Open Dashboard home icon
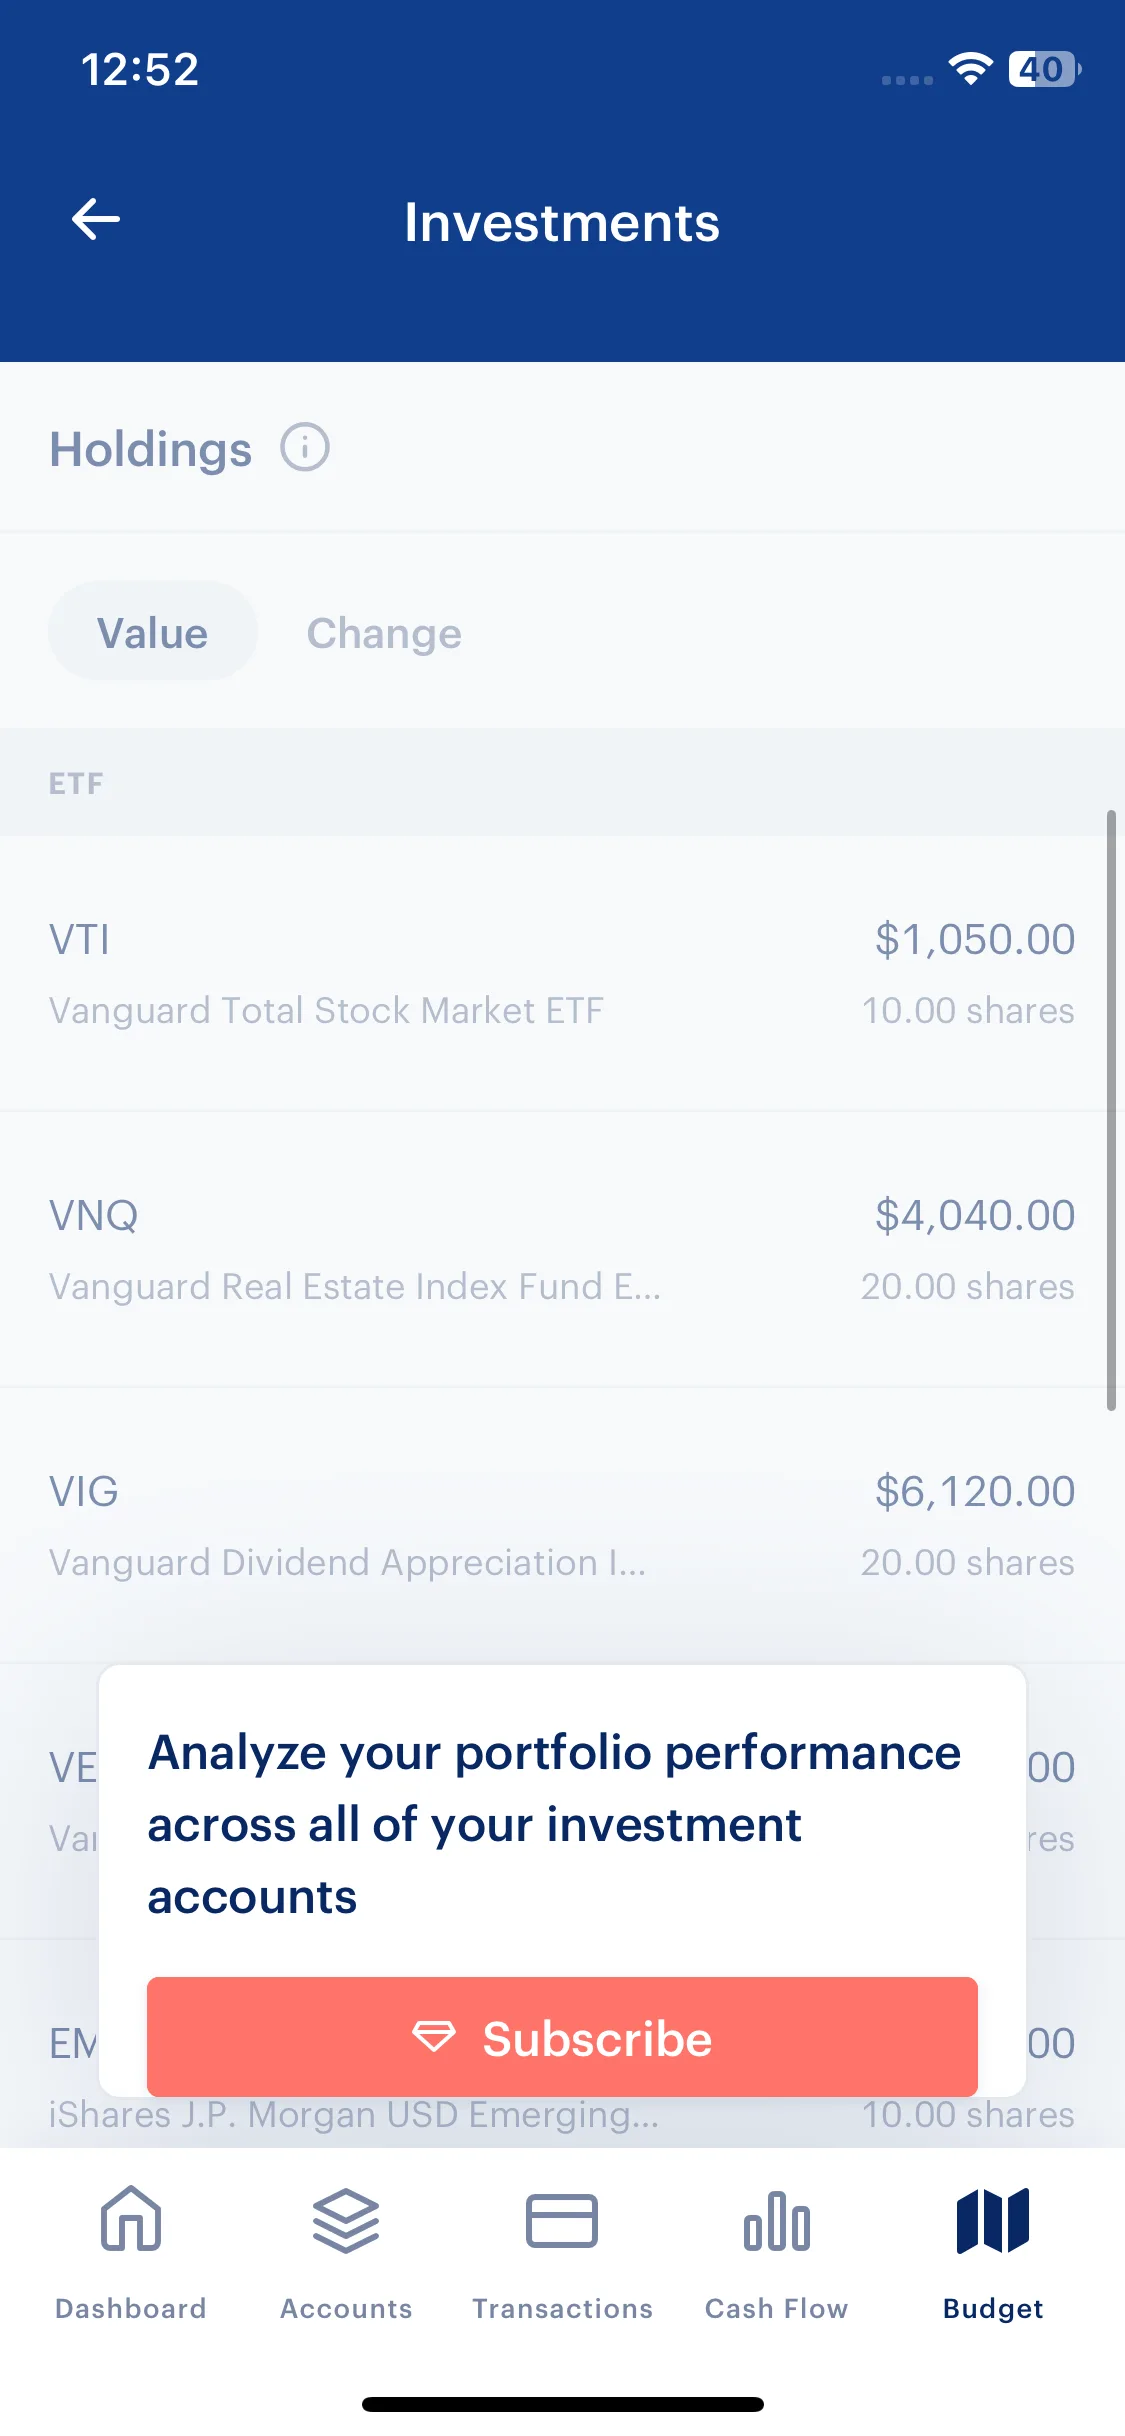This screenshot has width=1125, height=2436. (131, 2218)
